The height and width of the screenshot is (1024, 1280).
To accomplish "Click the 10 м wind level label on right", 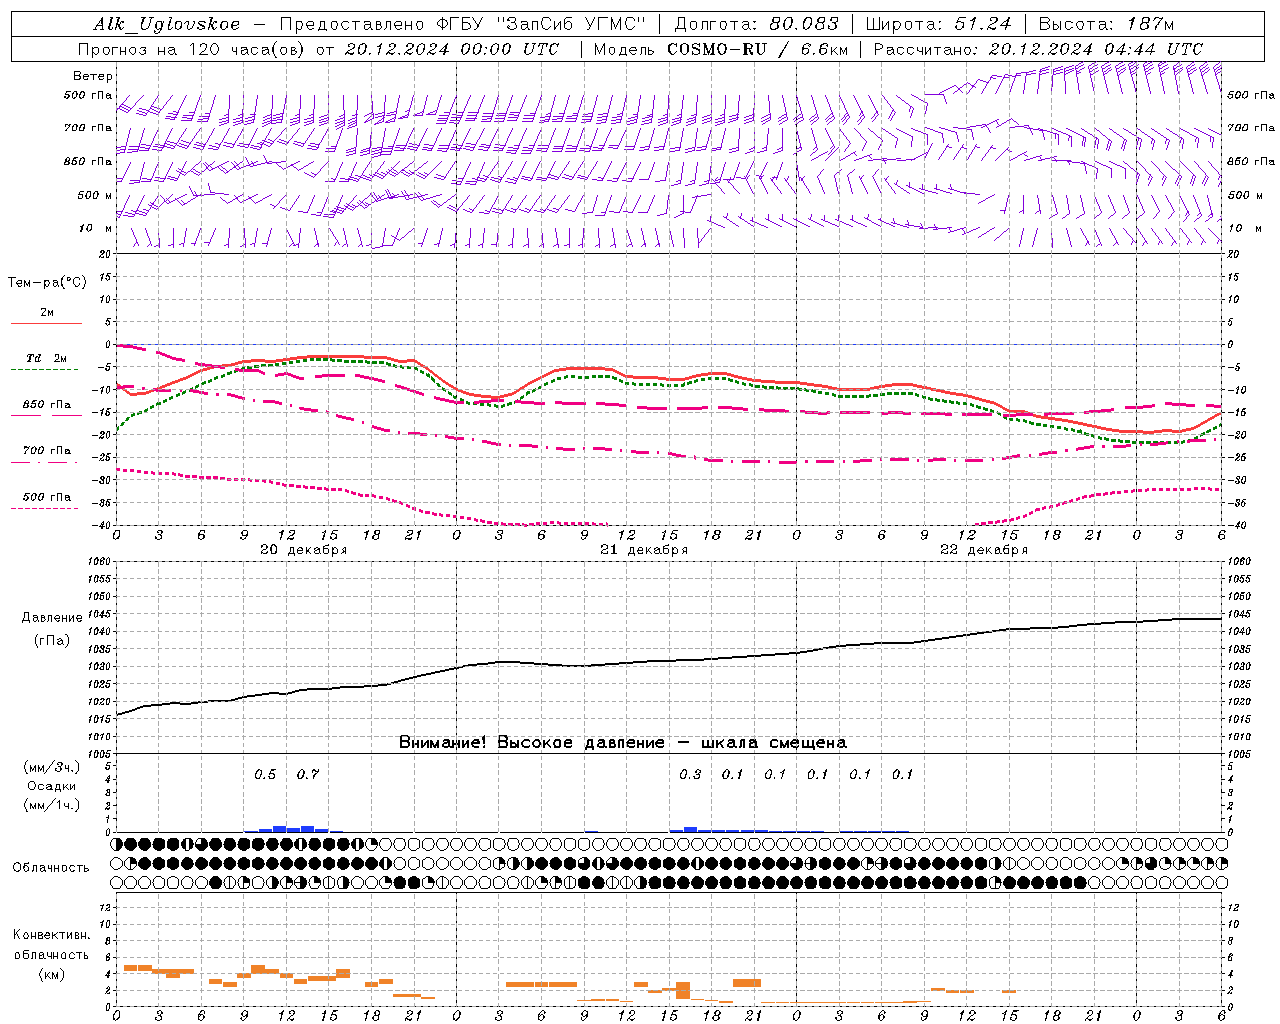I will 1245,228.
